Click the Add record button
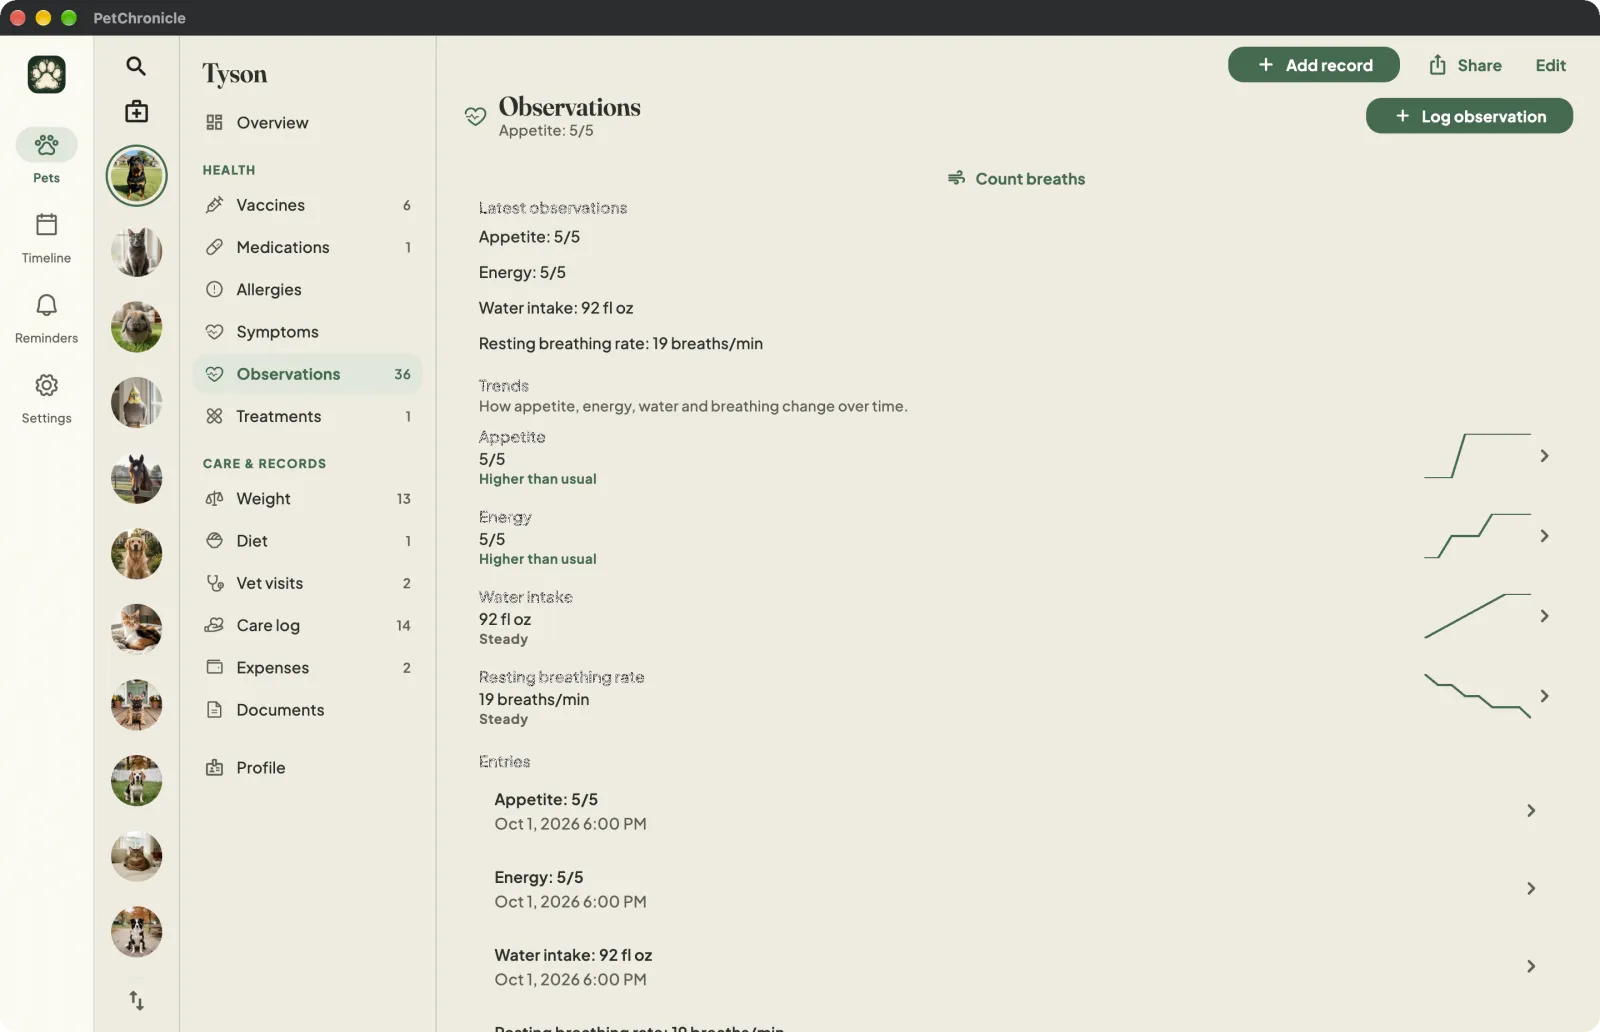 pyautogui.click(x=1313, y=65)
